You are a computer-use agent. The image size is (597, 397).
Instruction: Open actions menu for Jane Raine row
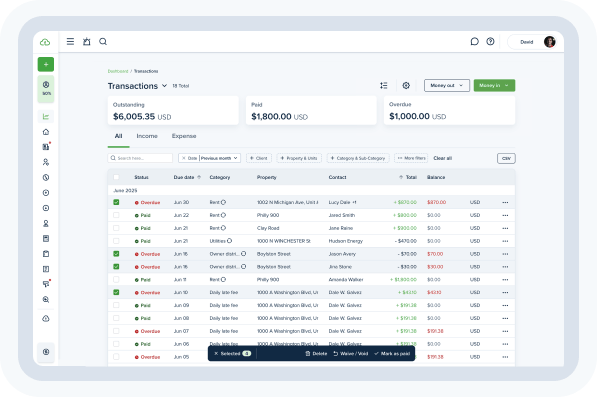tap(505, 228)
